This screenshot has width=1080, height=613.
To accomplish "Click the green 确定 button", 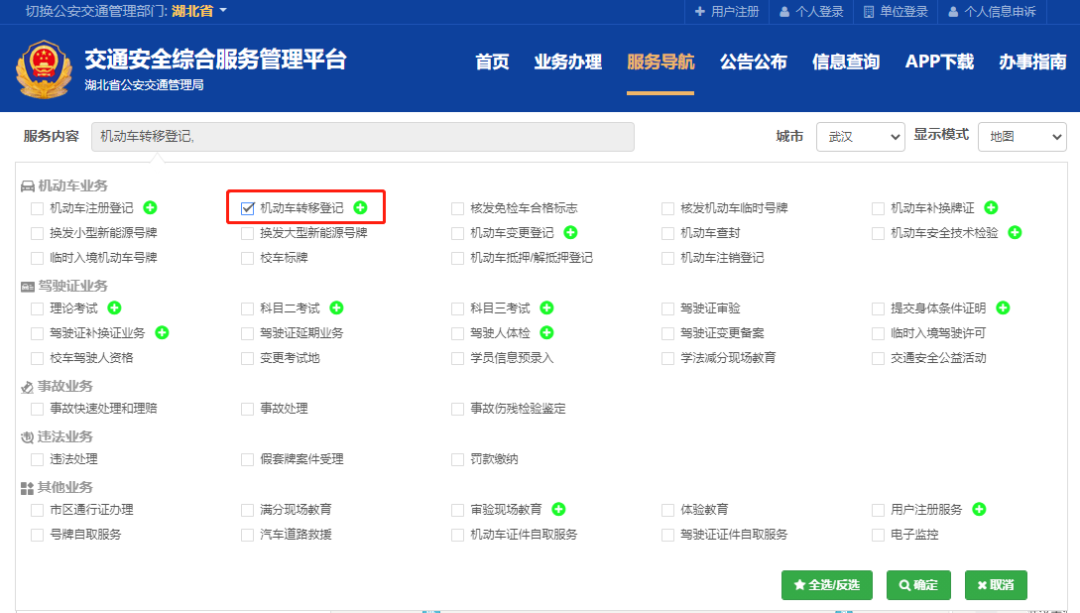I will [918, 585].
